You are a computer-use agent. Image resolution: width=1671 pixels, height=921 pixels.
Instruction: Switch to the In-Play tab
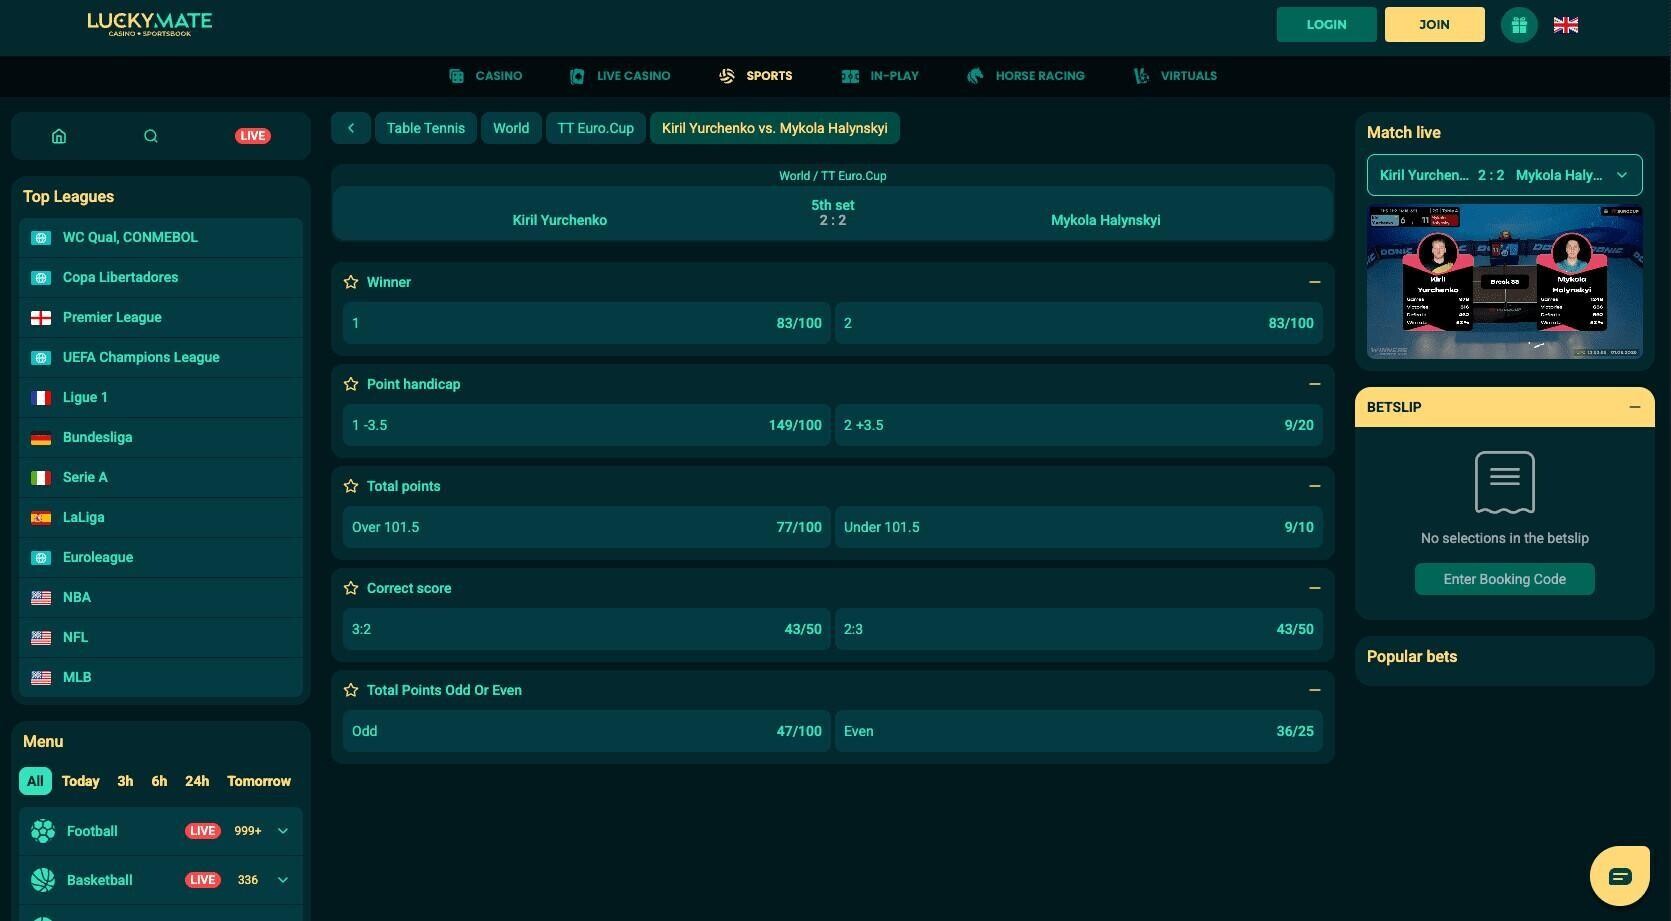pyautogui.click(x=880, y=76)
